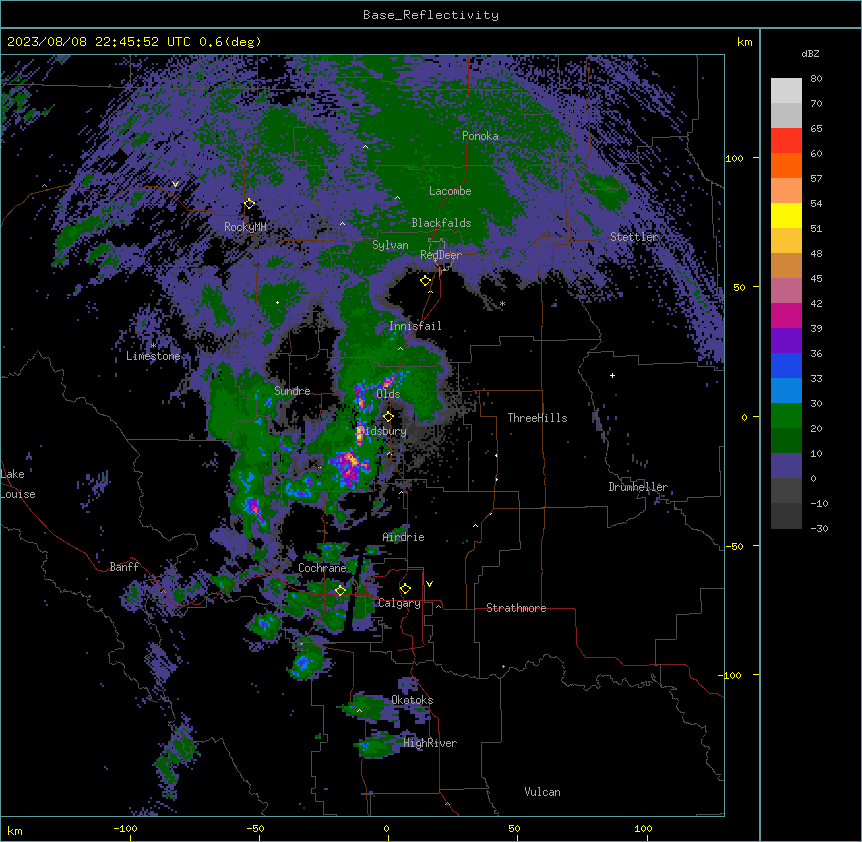Select the magenta 39-42 dBZ legend swatch

click(x=786, y=315)
